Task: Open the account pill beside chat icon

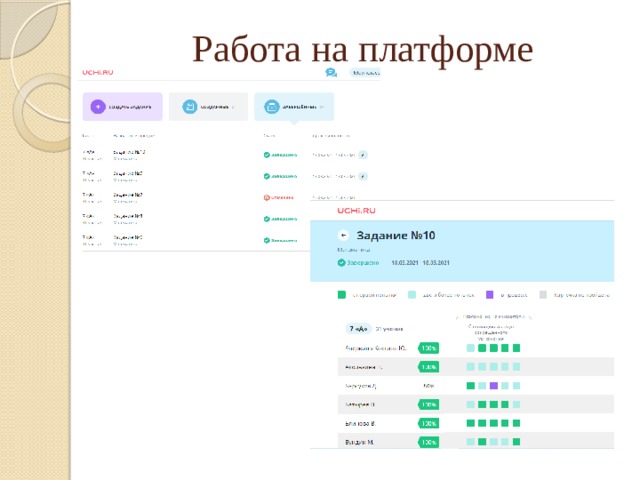Action: (365, 73)
